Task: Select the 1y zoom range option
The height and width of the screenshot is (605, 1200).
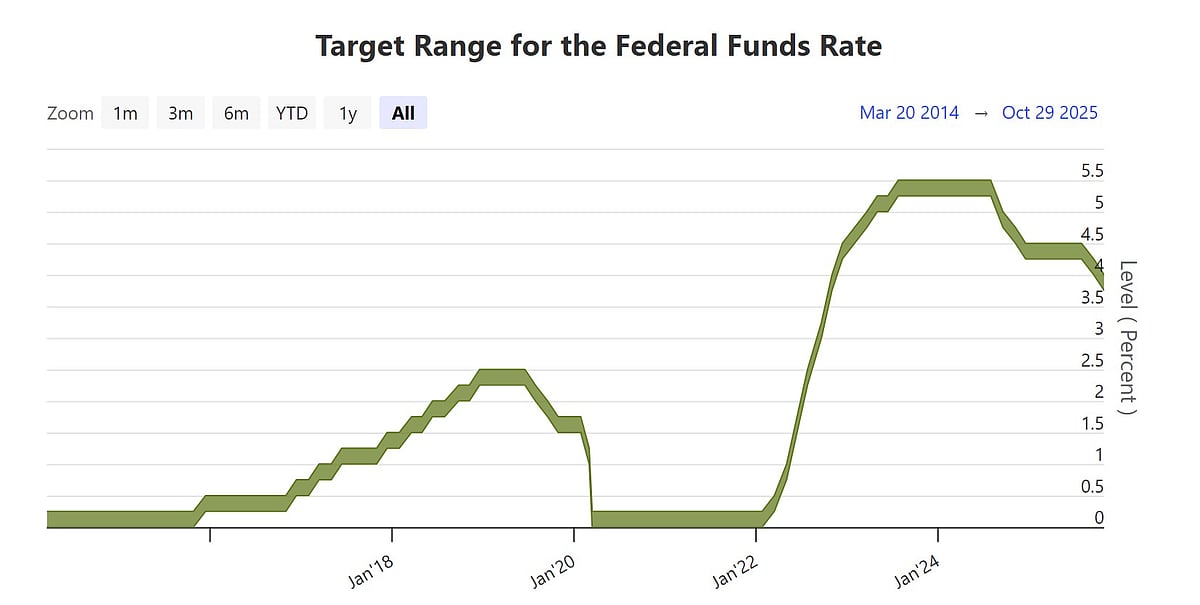Action: [x=346, y=113]
